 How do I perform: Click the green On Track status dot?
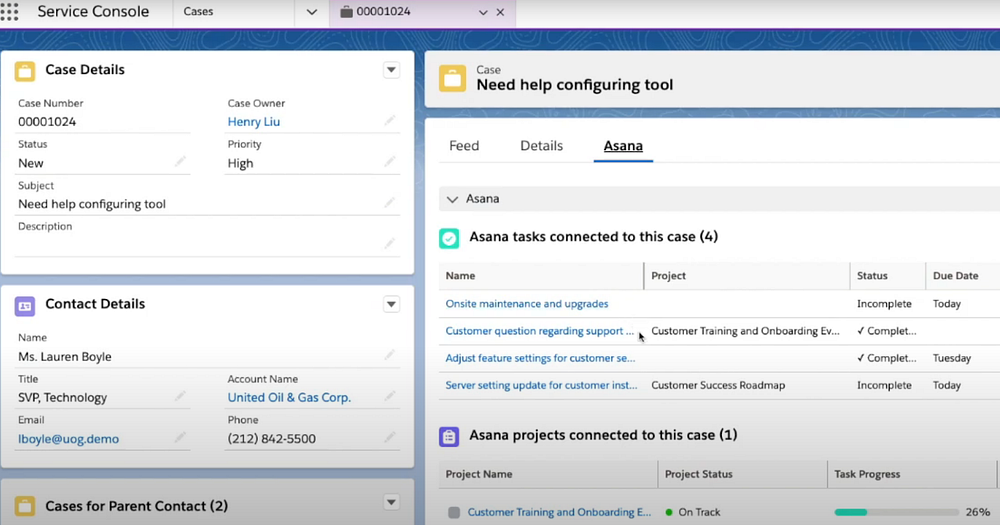[668, 512]
